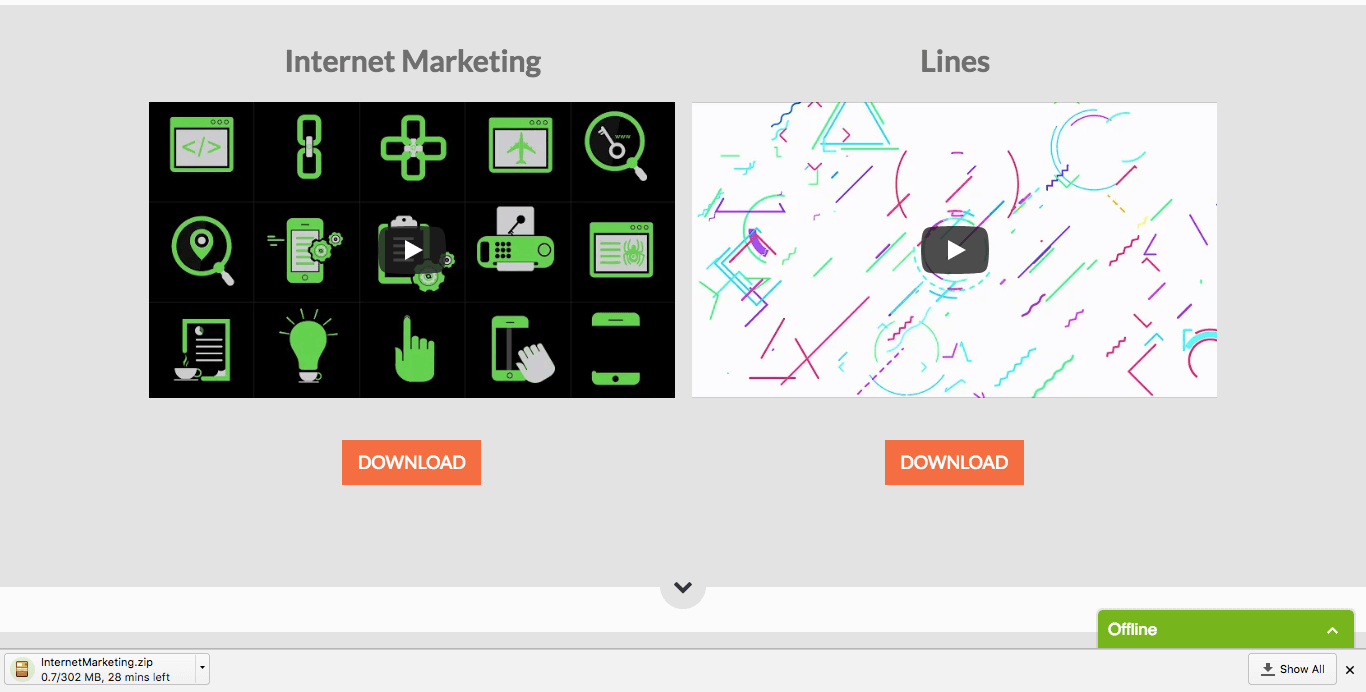
Task: Open InternetMarketing.zip download options arrow
Action: 202,667
